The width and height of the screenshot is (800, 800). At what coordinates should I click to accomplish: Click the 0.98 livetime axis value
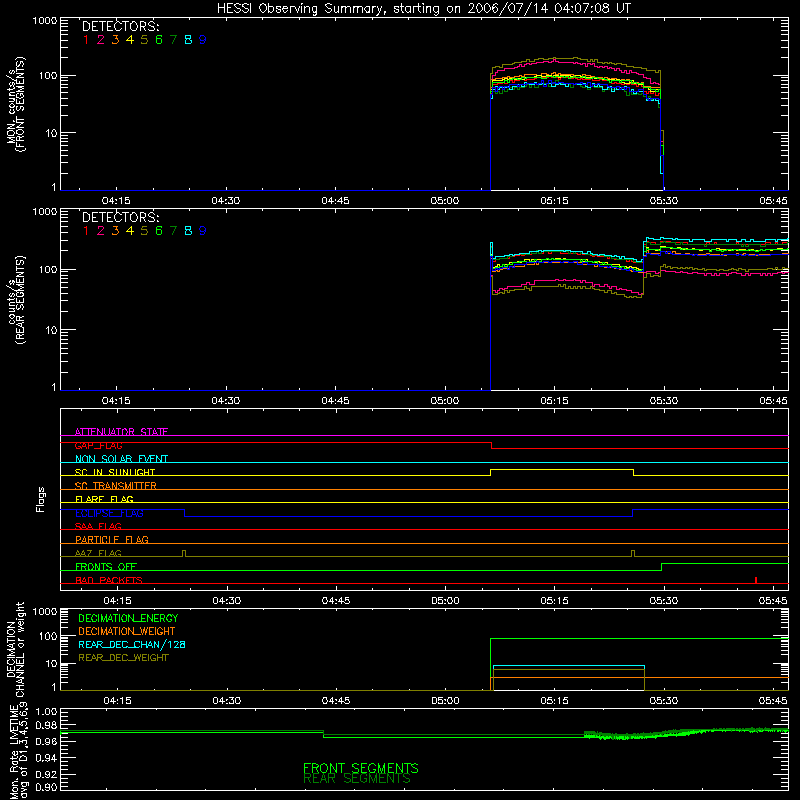click(x=46, y=726)
